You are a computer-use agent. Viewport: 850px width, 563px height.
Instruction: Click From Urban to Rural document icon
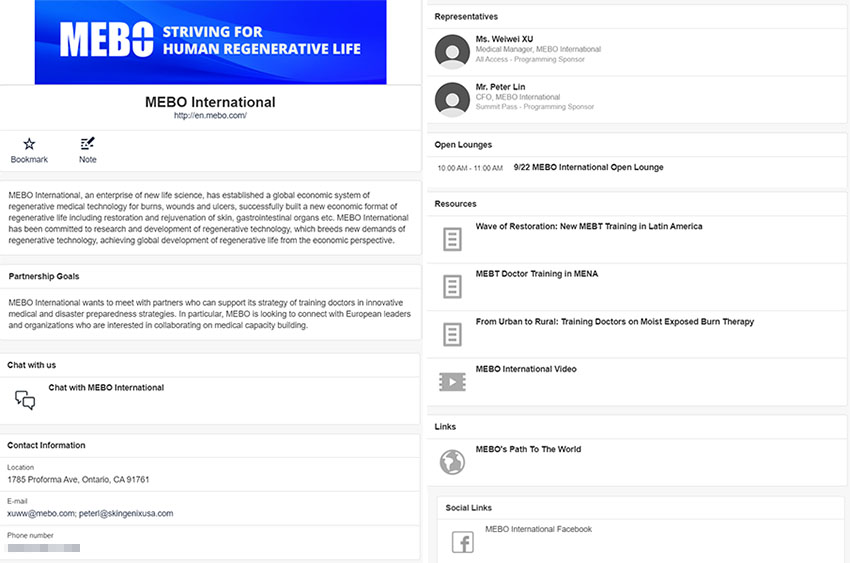(x=452, y=334)
